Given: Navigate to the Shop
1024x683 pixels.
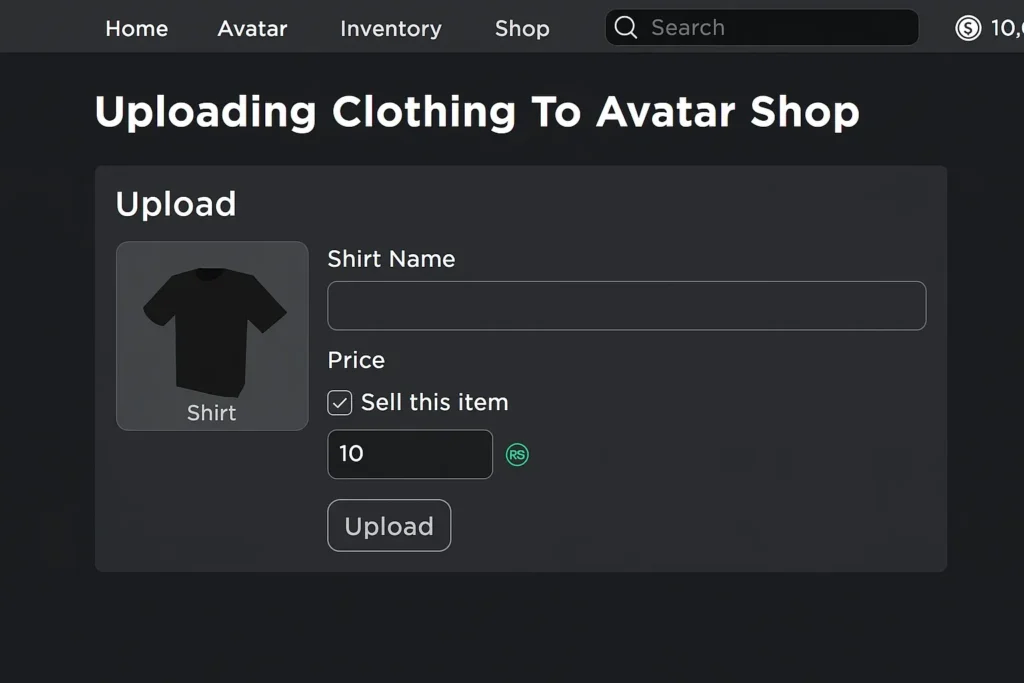Looking at the screenshot, I should (522, 29).
